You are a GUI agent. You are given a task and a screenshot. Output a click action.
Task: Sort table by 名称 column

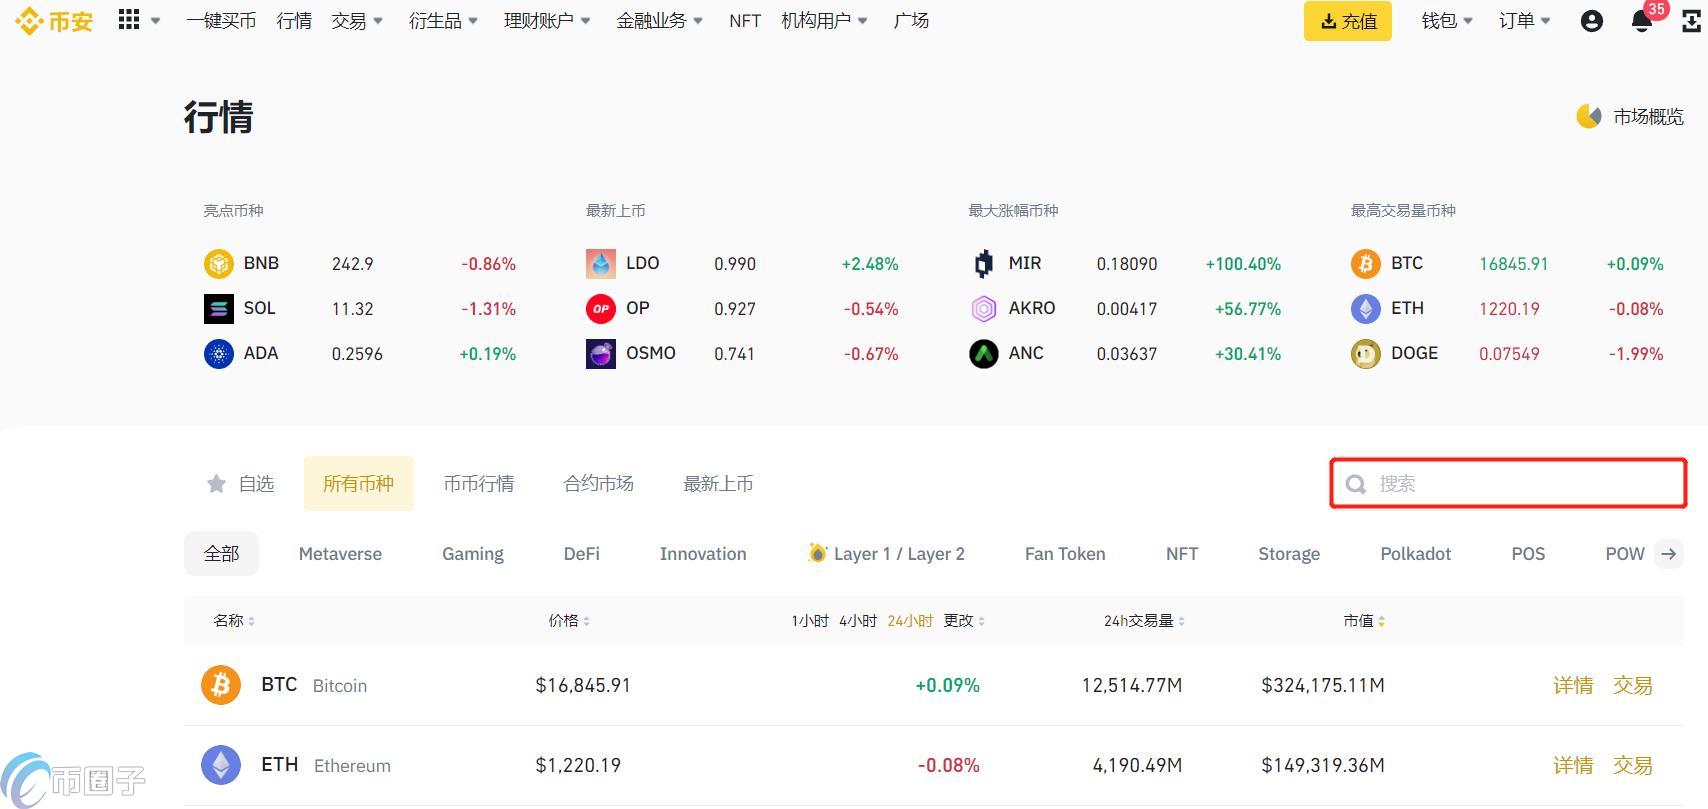(234, 621)
